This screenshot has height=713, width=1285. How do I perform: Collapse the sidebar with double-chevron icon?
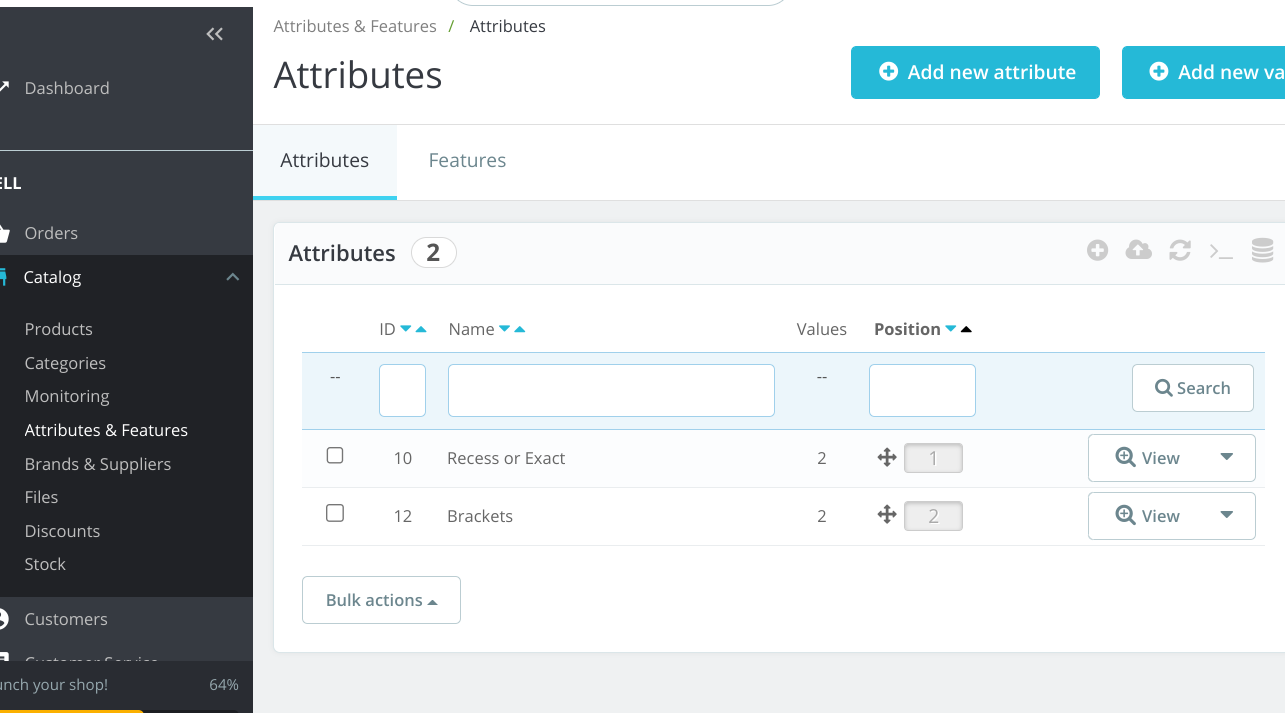point(214,34)
